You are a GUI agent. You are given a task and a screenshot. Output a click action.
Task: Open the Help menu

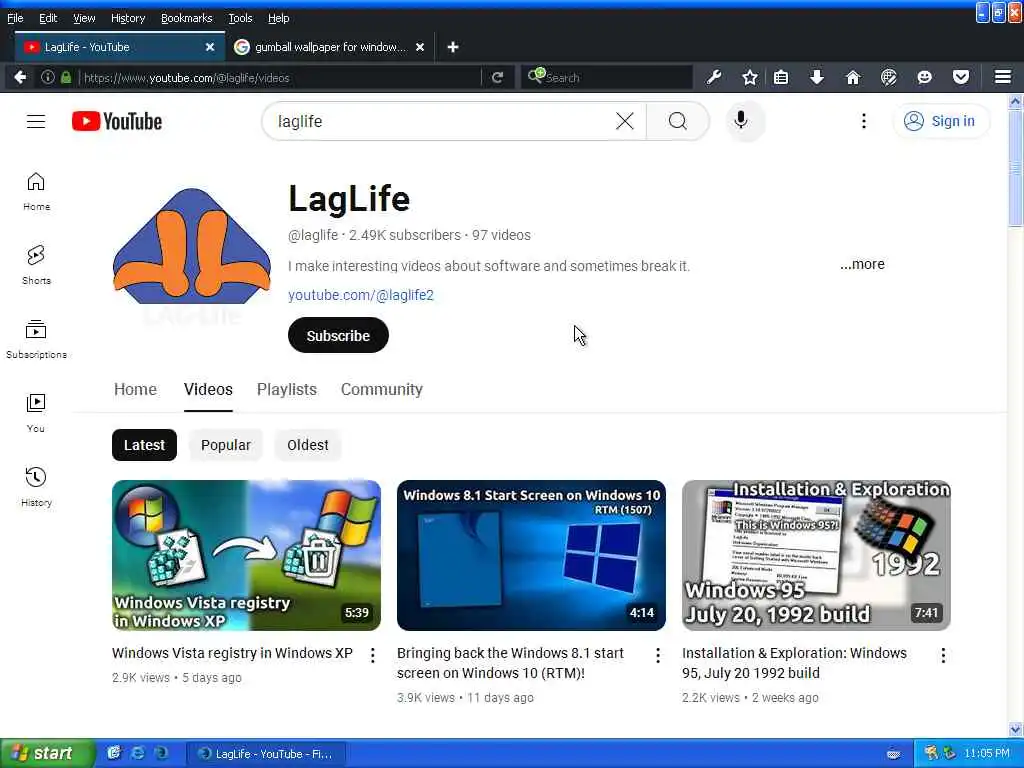coord(278,18)
